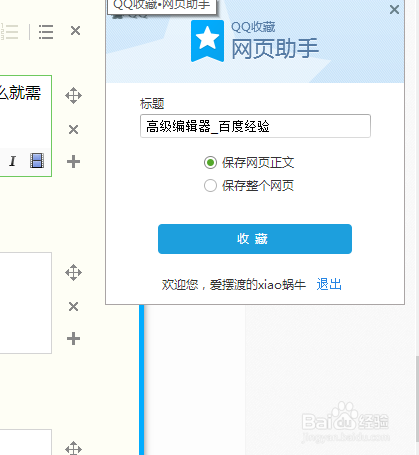Screen dimensions: 419x455
Task: Click move handle beside the green-bordered step
Action: 73,96
